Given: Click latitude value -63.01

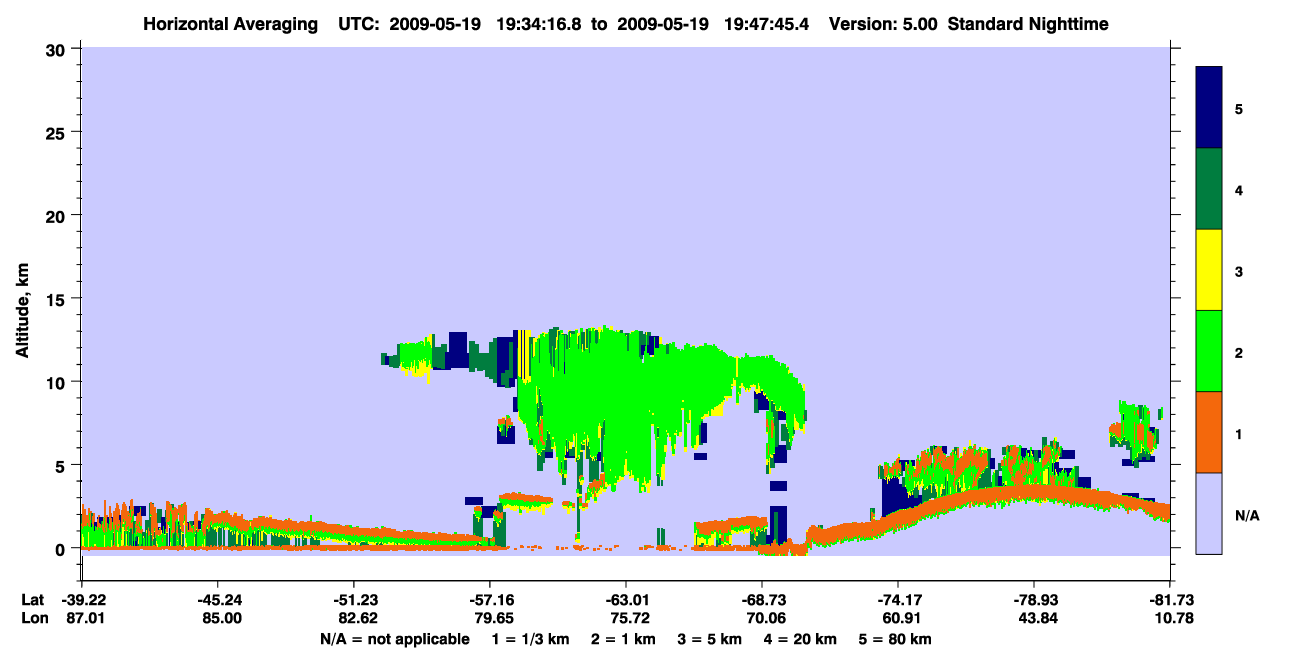Looking at the screenshot, I should (626, 600).
